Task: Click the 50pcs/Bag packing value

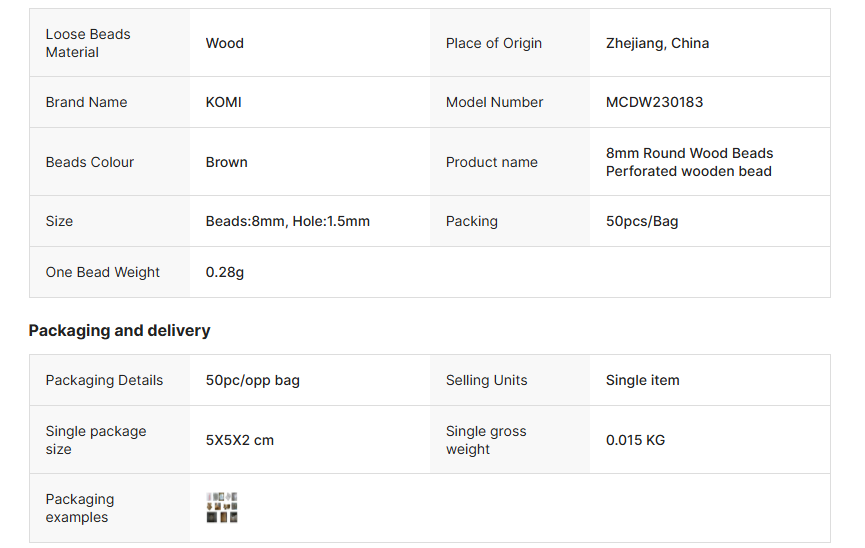Action: click(641, 221)
